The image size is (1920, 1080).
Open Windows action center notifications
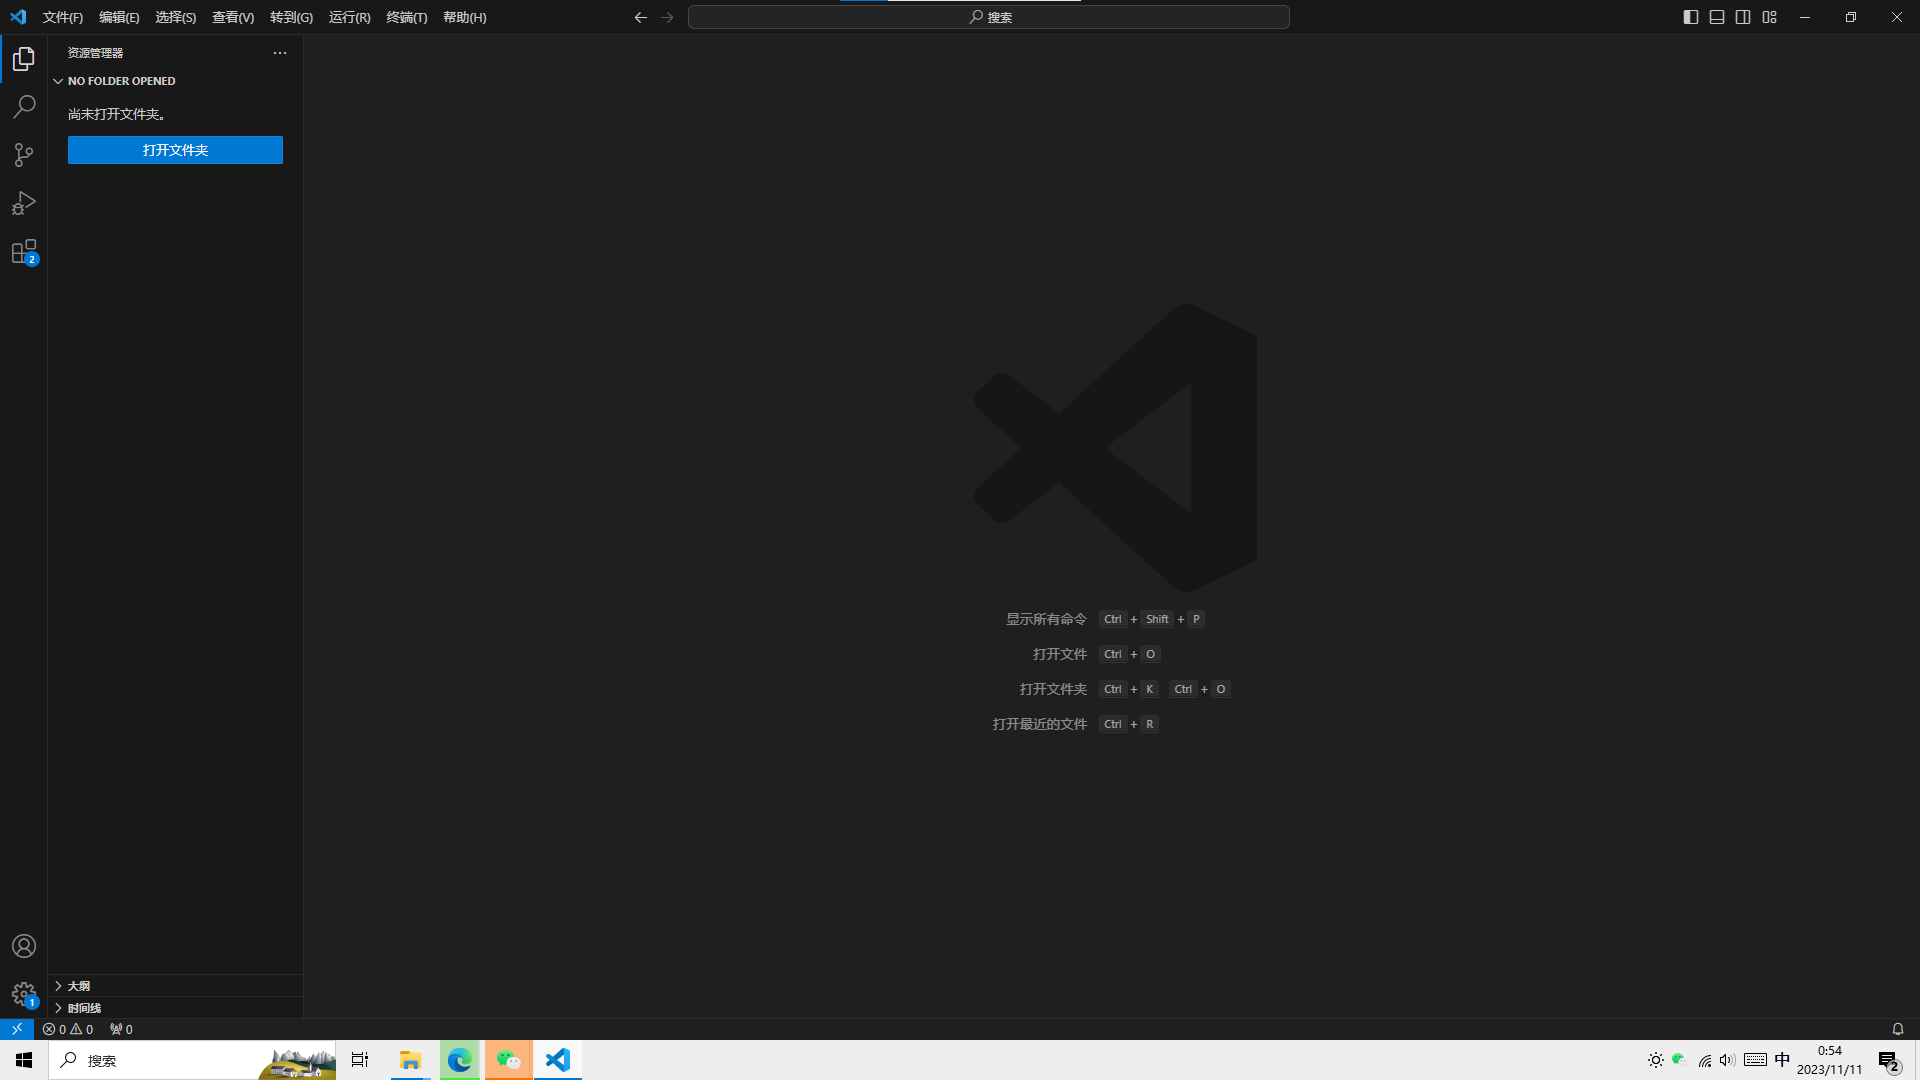(1888, 1060)
